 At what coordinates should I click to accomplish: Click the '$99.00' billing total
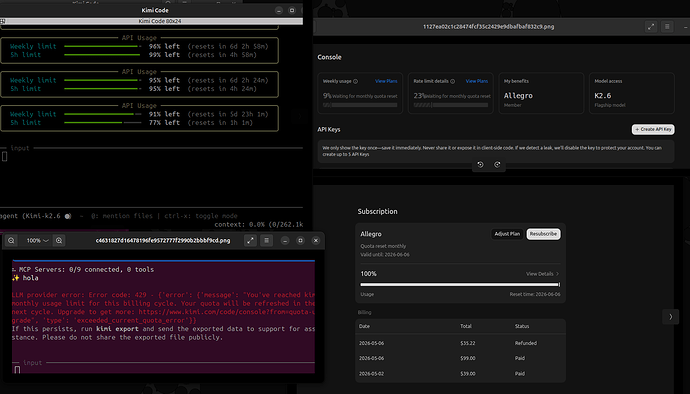(468, 358)
